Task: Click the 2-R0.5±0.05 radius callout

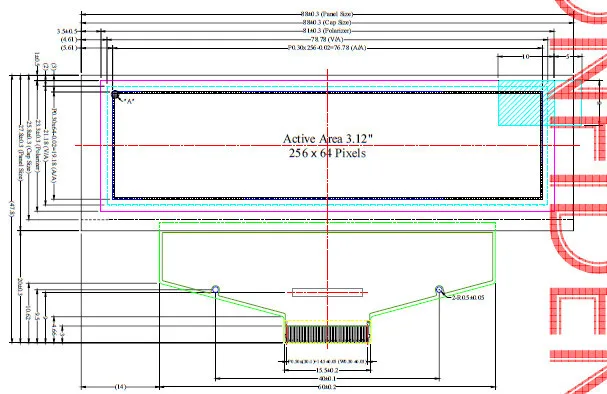Action: coord(468,298)
